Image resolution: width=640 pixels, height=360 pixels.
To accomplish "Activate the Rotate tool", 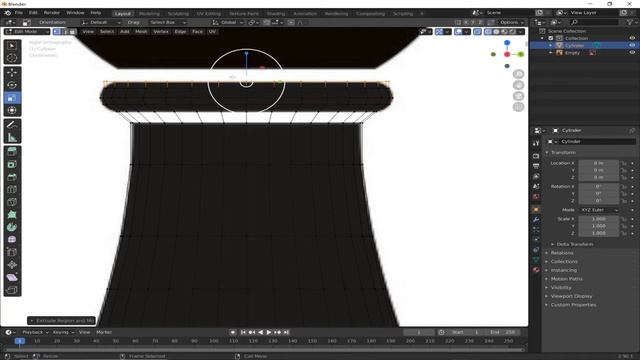I will tap(12, 85).
